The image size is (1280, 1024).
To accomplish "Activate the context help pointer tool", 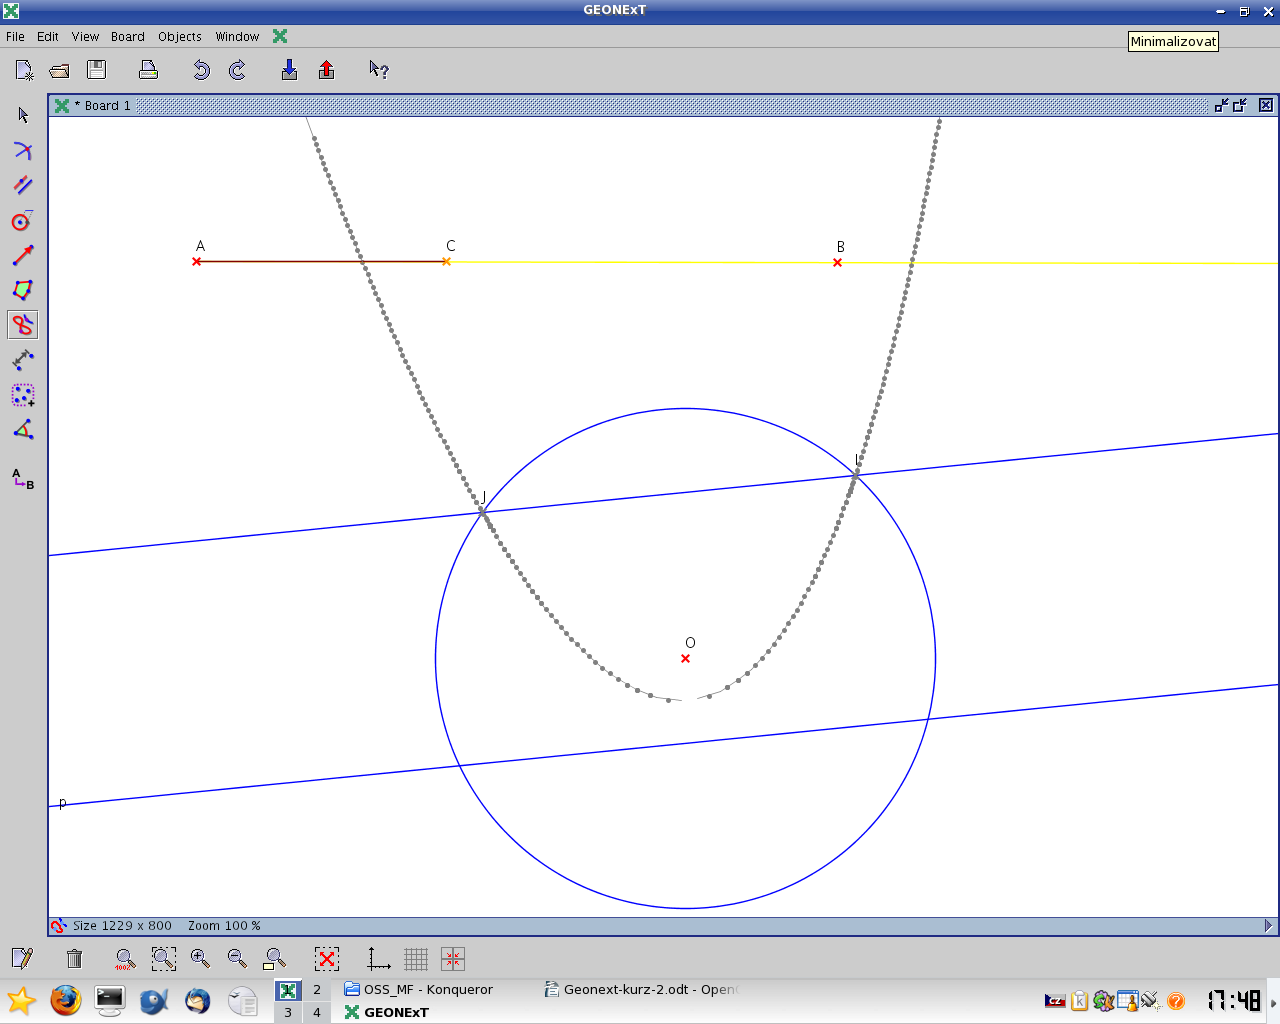I will point(378,69).
